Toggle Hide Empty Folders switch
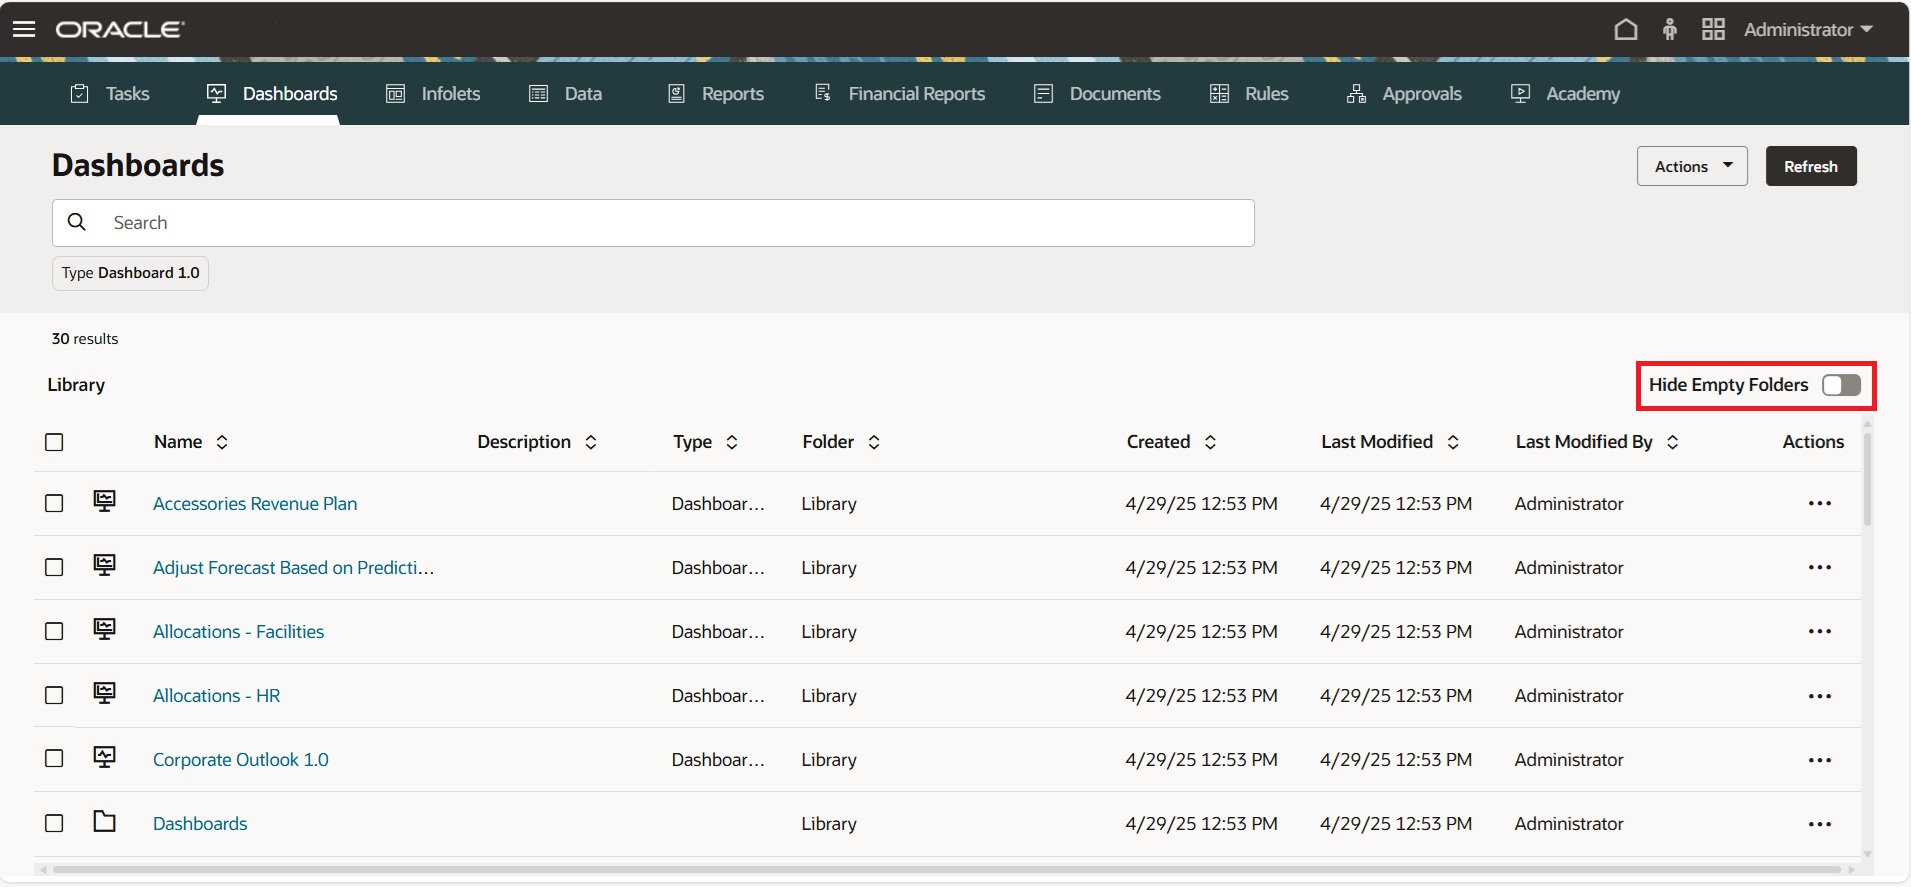 [x=1841, y=385]
